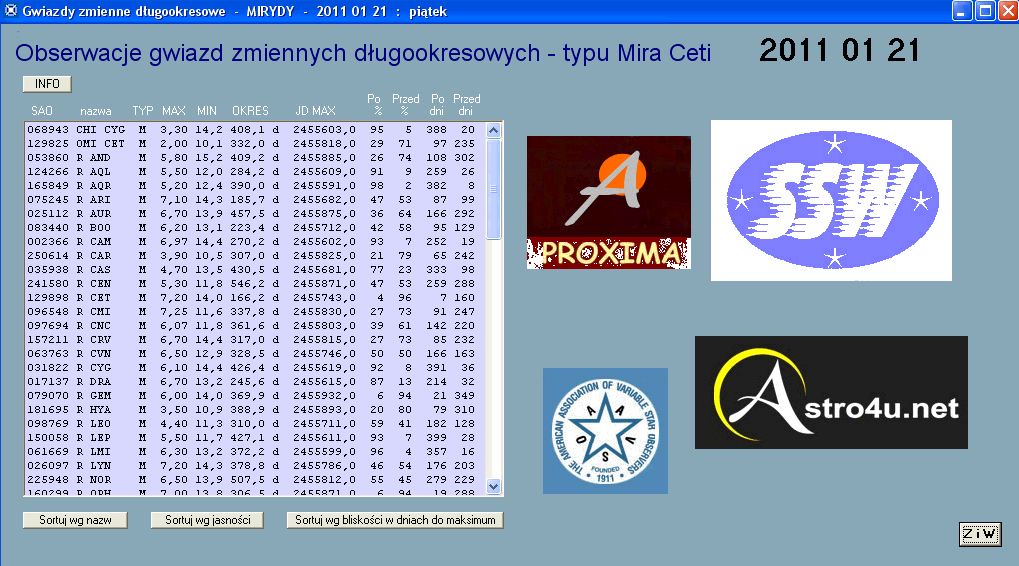Close the MIRYDY window
The image size is (1019, 566).
pyautogui.click(x=1009, y=11)
